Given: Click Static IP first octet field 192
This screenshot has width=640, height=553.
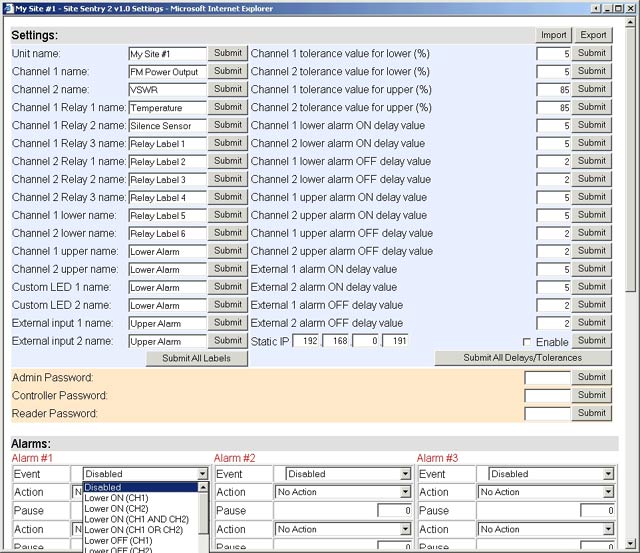Looking at the screenshot, I should (x=306, y=341).
